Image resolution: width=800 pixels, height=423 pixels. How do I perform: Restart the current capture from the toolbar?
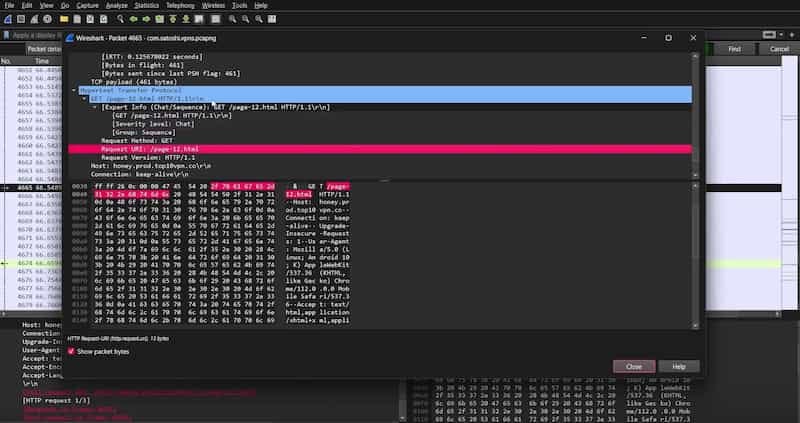click(34, 19)
